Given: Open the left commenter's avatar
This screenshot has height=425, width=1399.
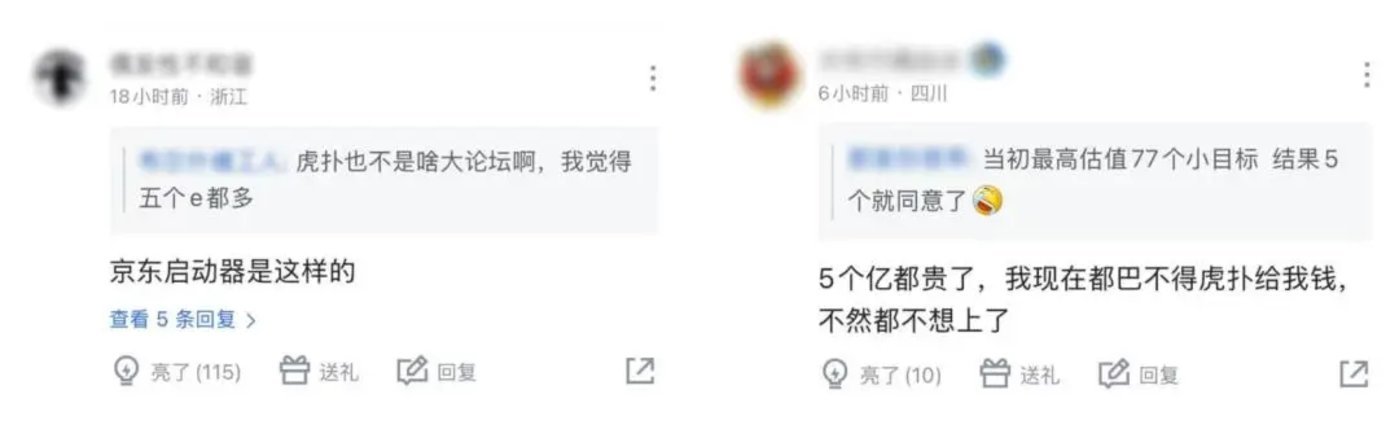Looking at the screenshot, I should [x=58, y=76].
